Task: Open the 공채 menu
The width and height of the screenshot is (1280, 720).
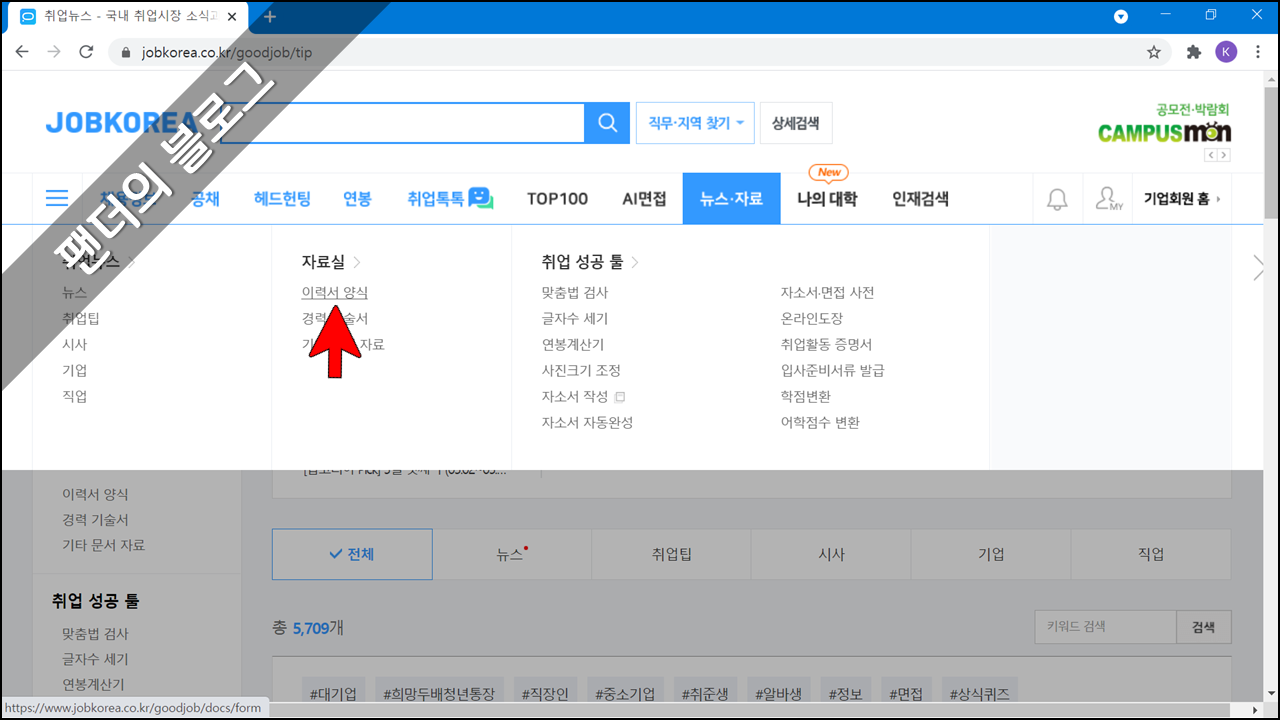Action: click(x=205, y=198)
